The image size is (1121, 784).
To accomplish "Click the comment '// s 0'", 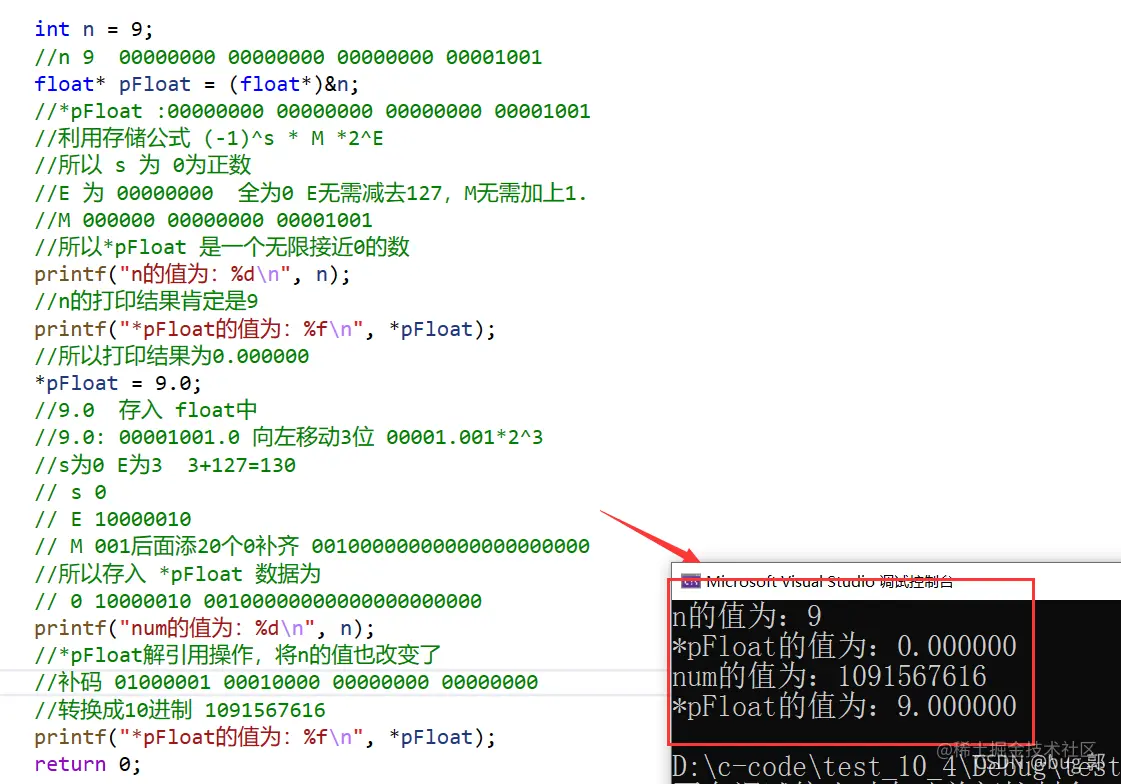I will point(71,492).
